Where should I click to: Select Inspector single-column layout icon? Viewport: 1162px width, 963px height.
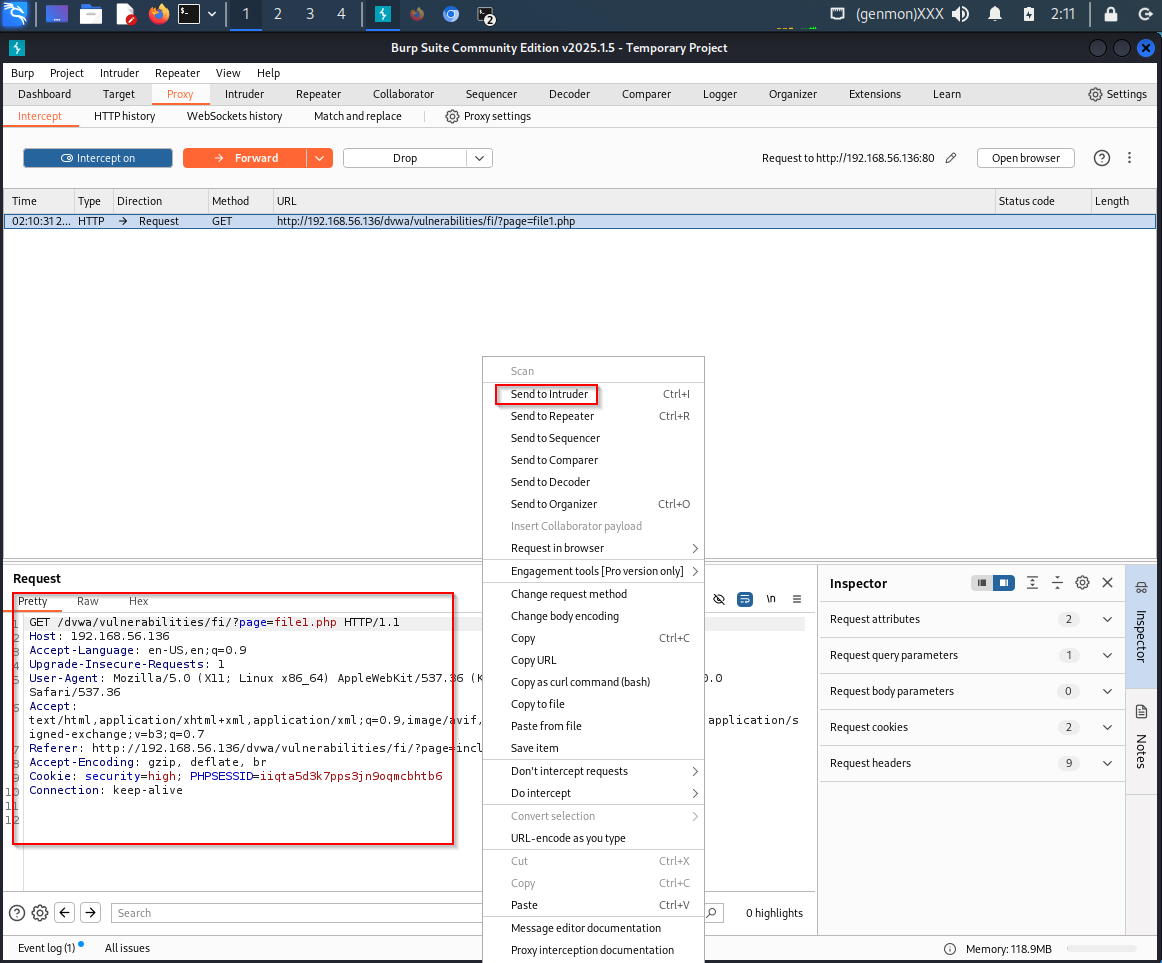[x=982, y=583]
